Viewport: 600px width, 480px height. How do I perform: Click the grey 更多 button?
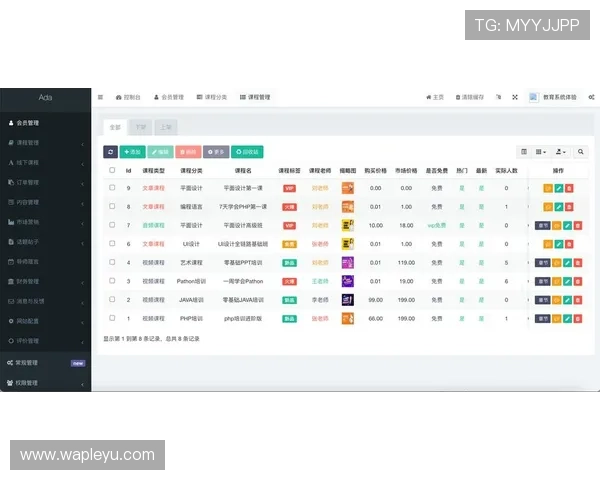pyautogui.click(x=216, y=152)
